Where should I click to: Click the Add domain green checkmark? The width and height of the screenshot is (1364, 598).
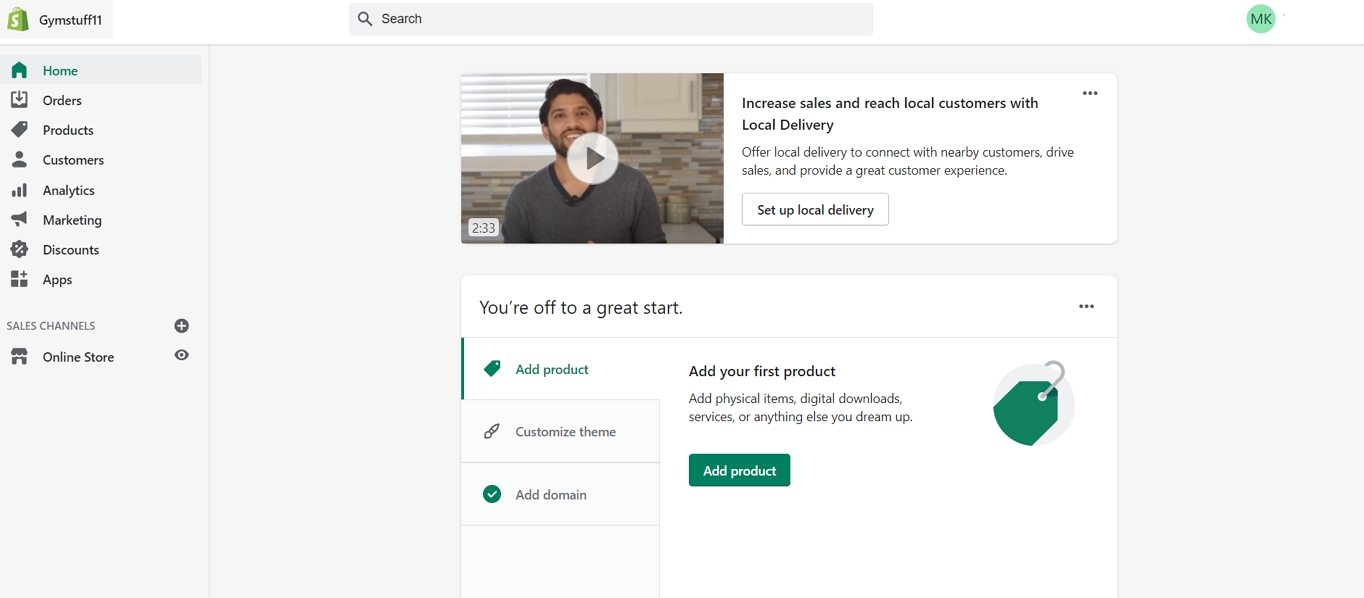tap(492, 494)
